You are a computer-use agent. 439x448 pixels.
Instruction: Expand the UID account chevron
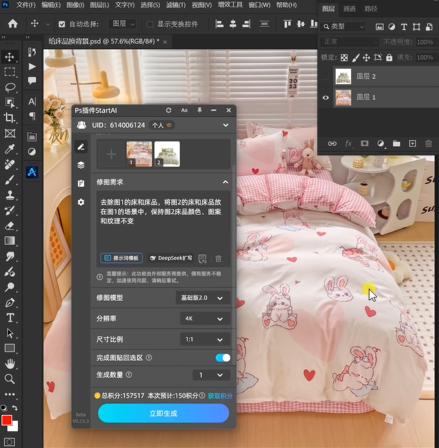click(226, 125)
